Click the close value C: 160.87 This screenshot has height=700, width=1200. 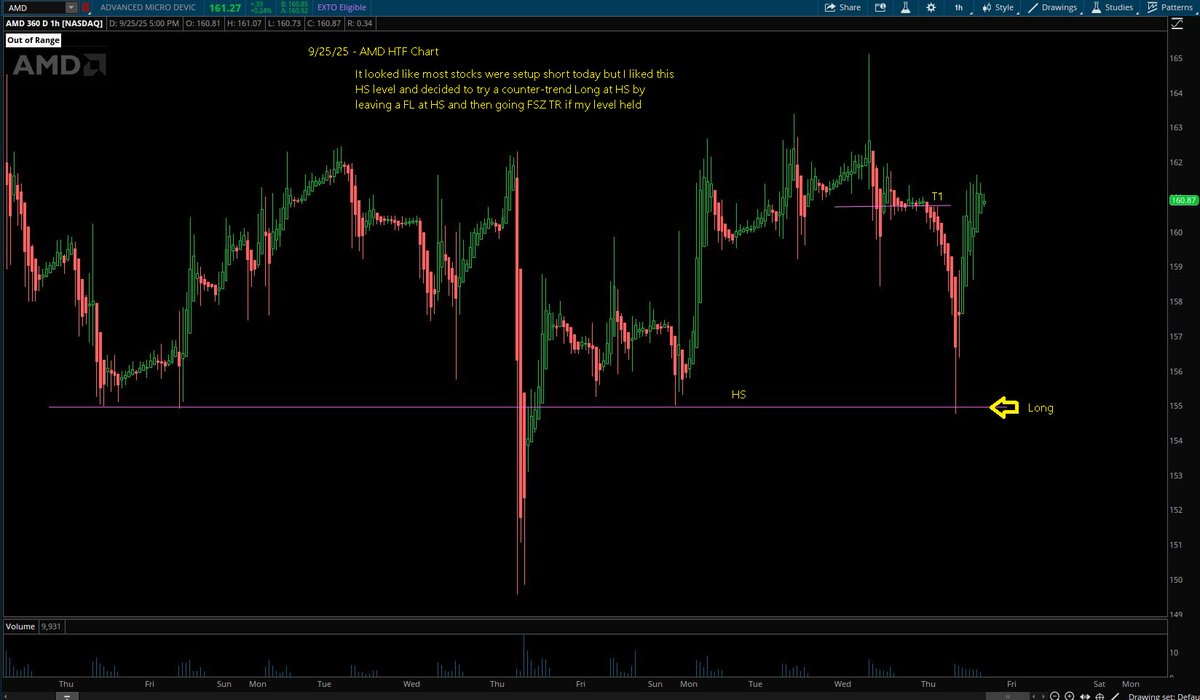[x=324, y=23]
